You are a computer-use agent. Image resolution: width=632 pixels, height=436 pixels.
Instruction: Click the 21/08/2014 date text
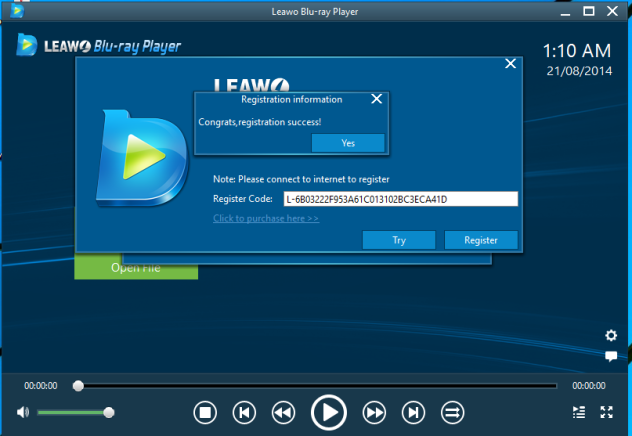[579, 71]
